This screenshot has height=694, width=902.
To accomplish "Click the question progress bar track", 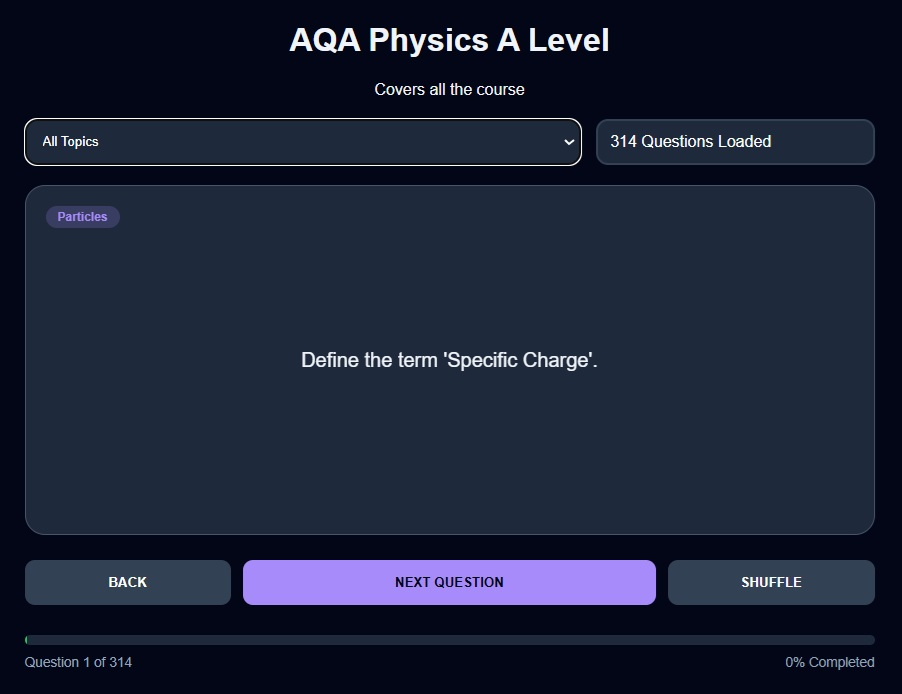I will tap(450, 640).
